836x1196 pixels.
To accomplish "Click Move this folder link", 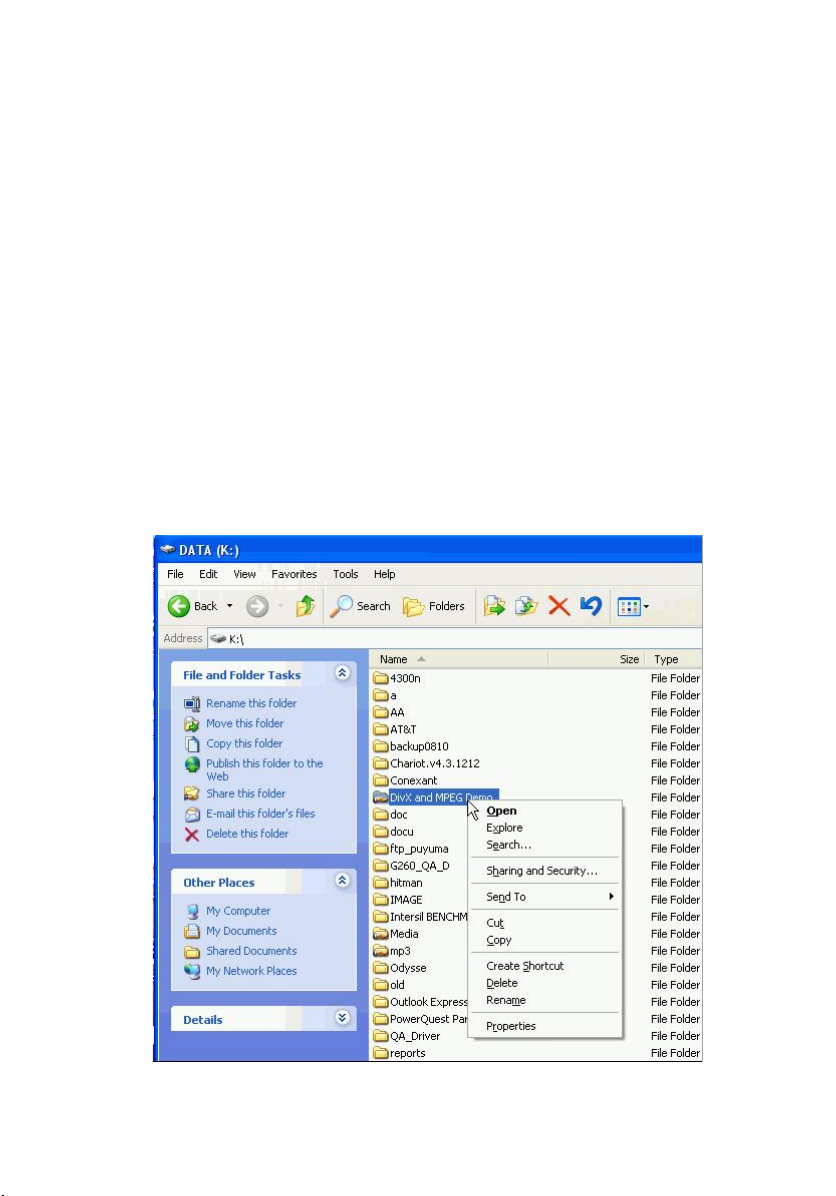I will click(245, 723).
